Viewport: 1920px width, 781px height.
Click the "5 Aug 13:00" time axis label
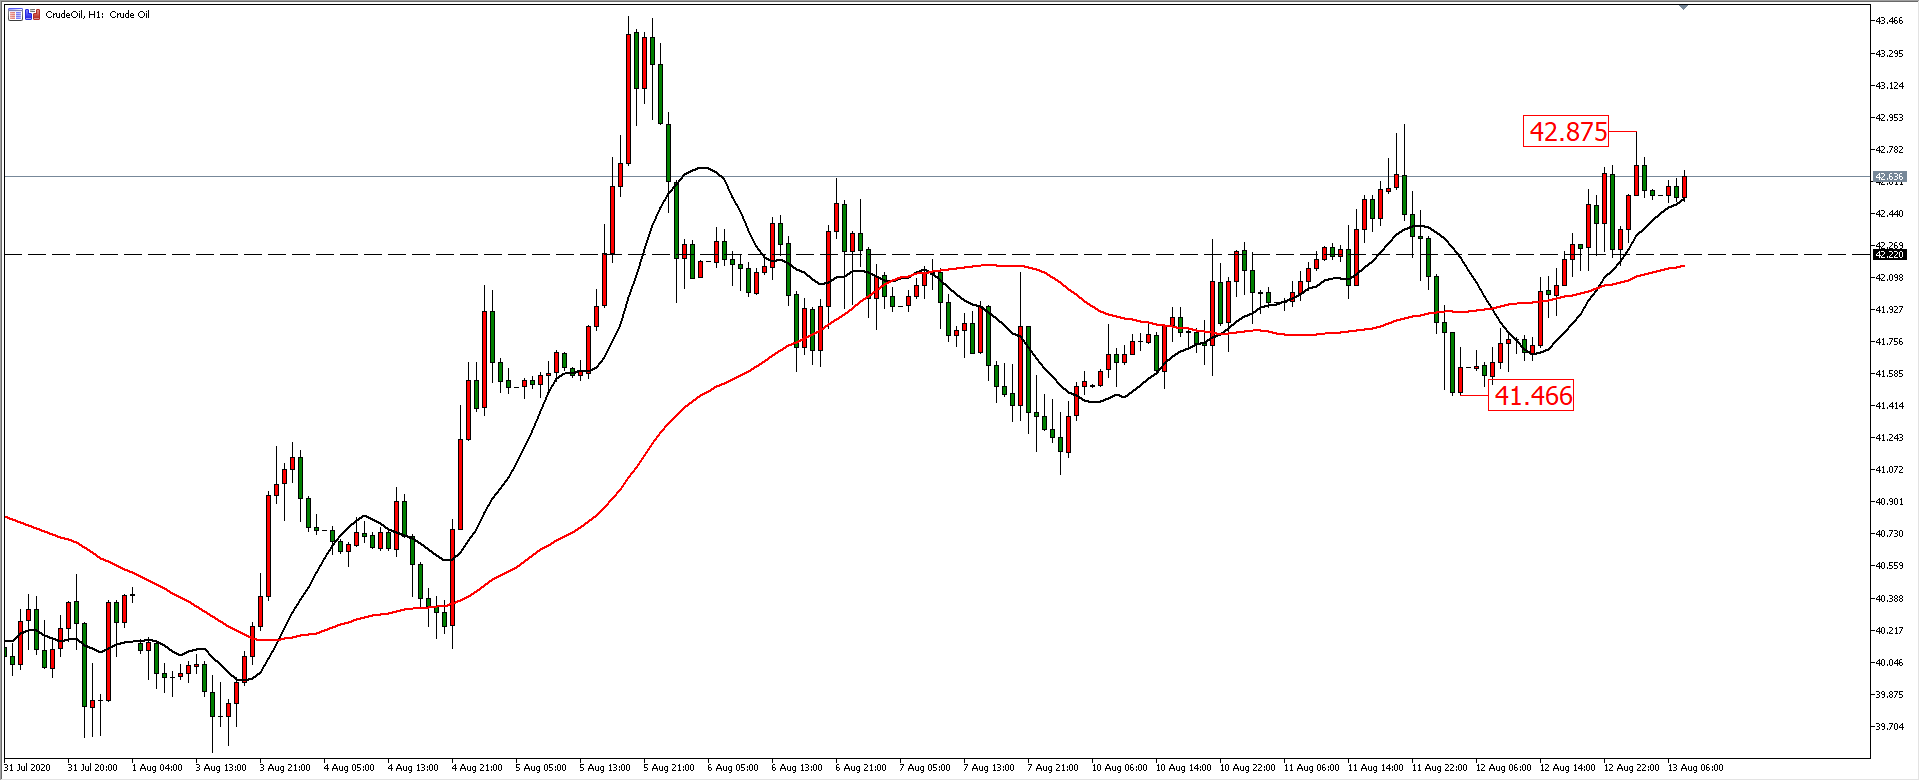point(605,768)
